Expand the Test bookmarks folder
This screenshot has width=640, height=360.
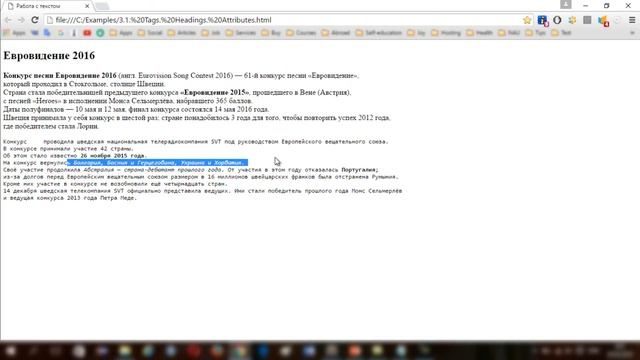561,33
